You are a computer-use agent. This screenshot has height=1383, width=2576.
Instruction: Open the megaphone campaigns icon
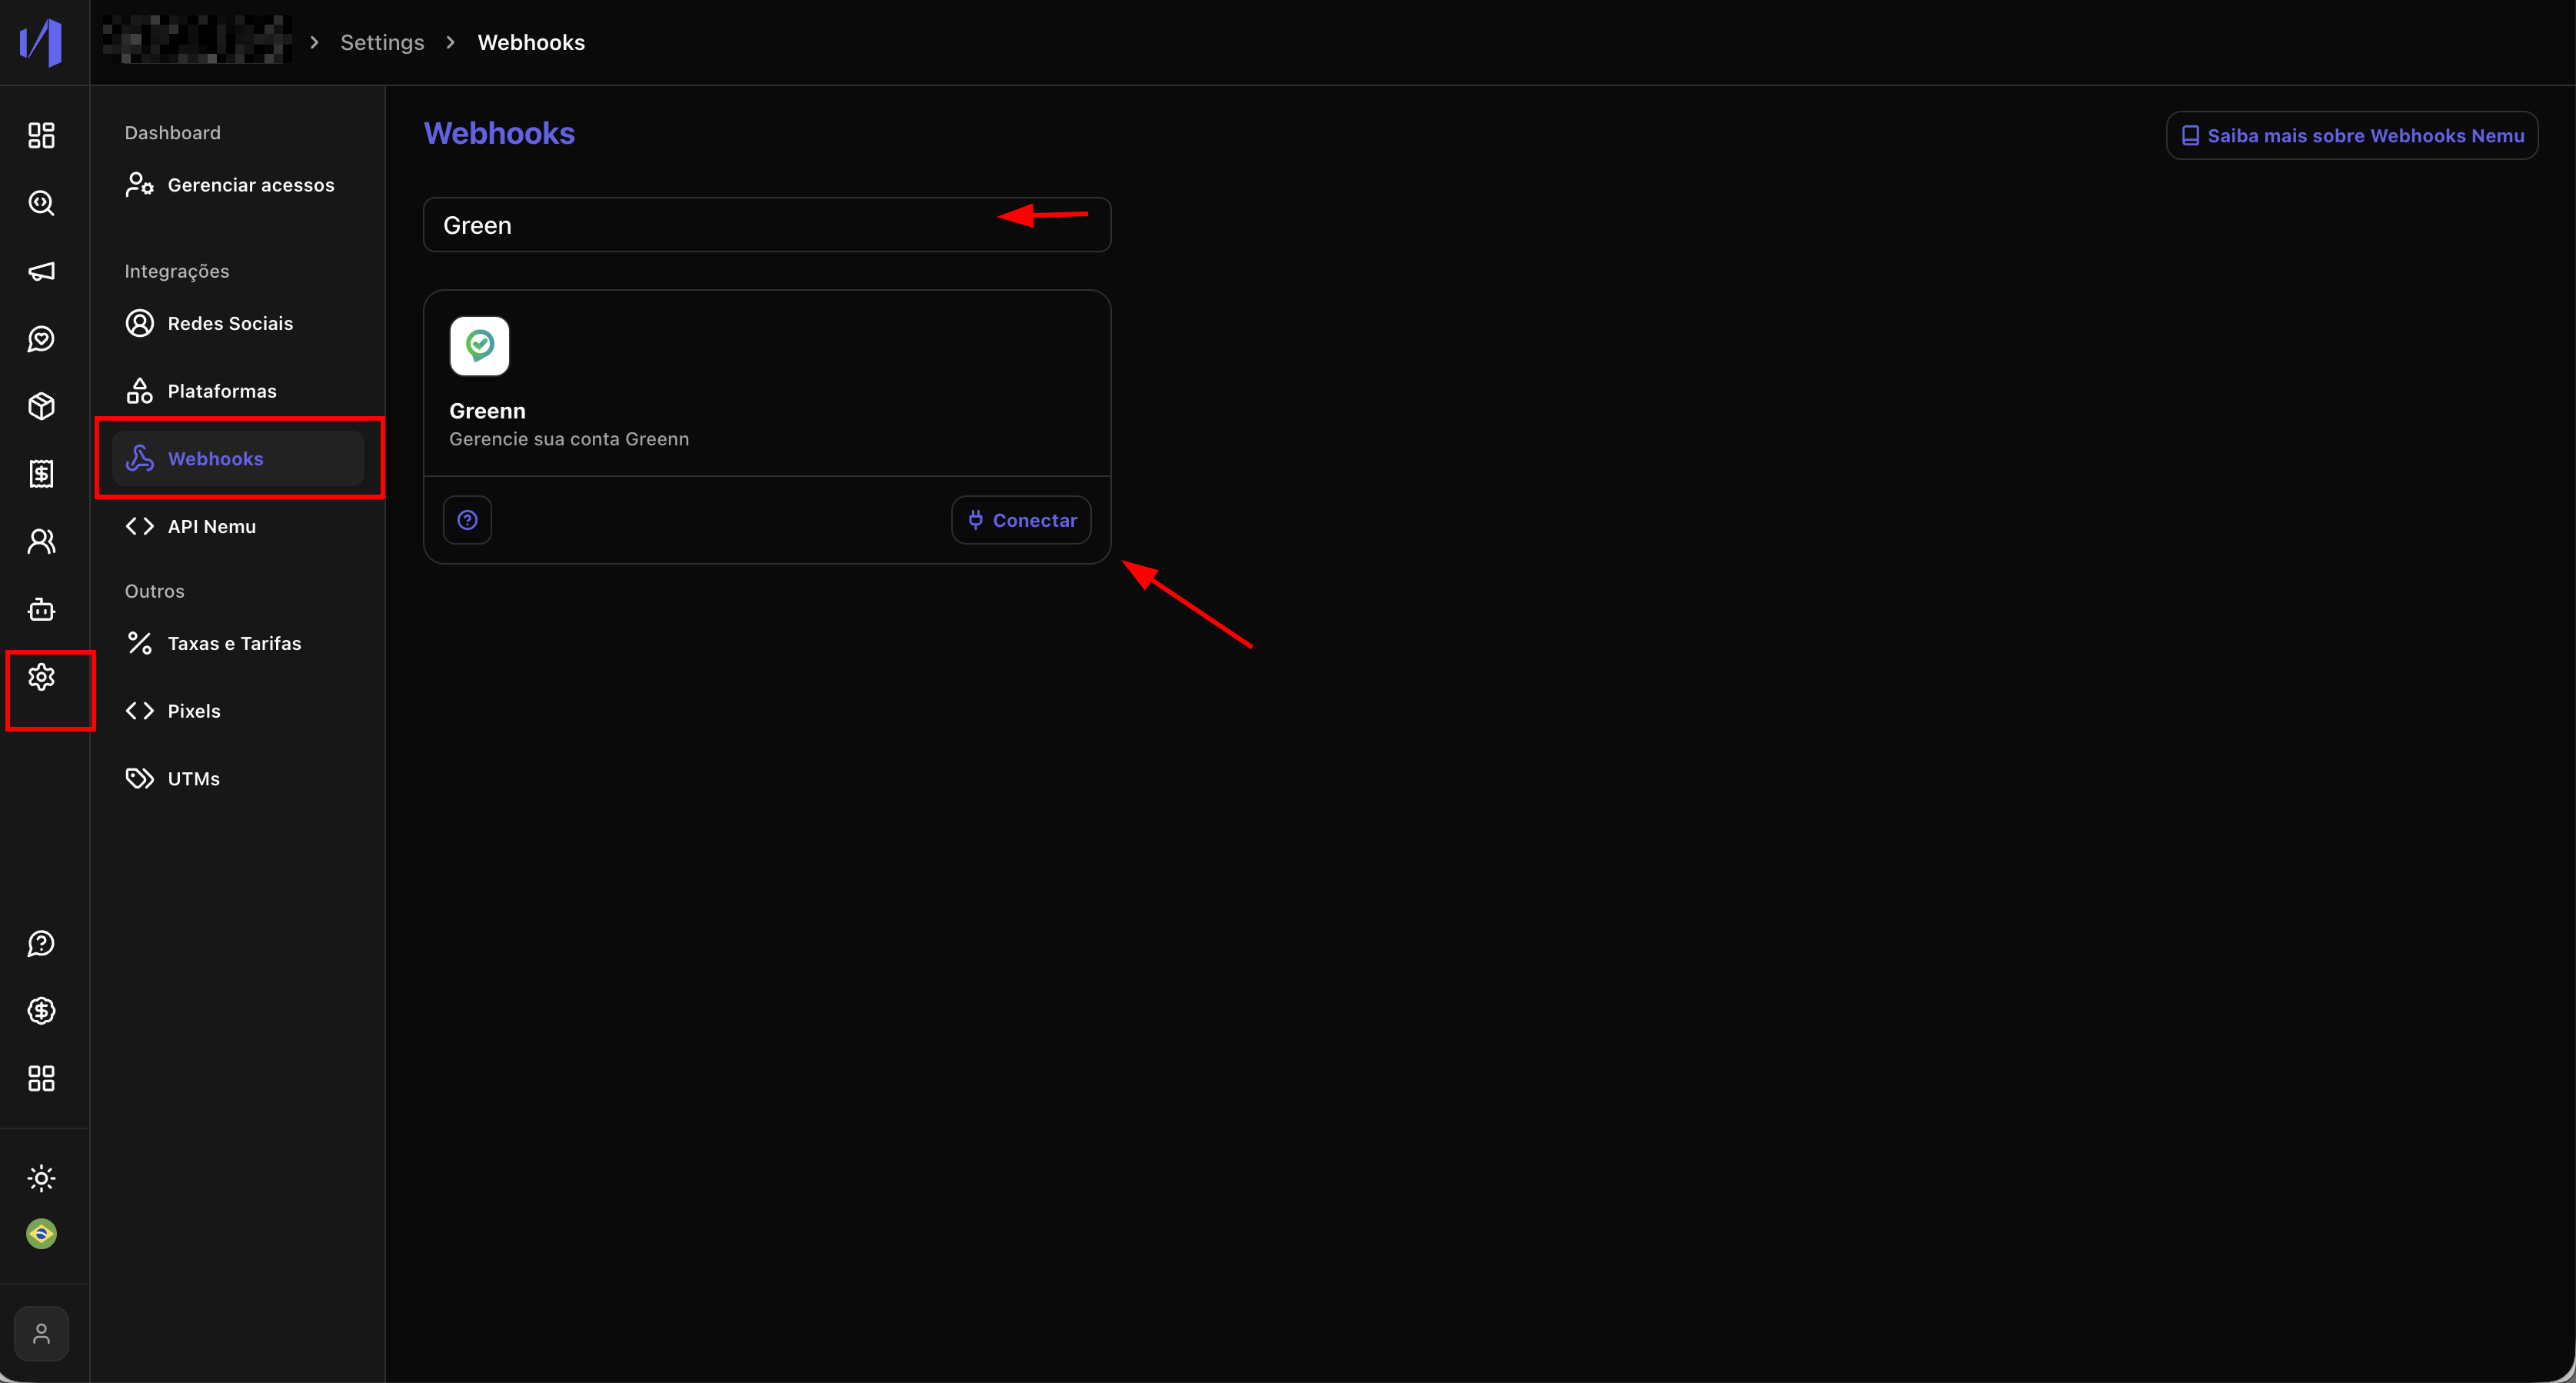41,271
